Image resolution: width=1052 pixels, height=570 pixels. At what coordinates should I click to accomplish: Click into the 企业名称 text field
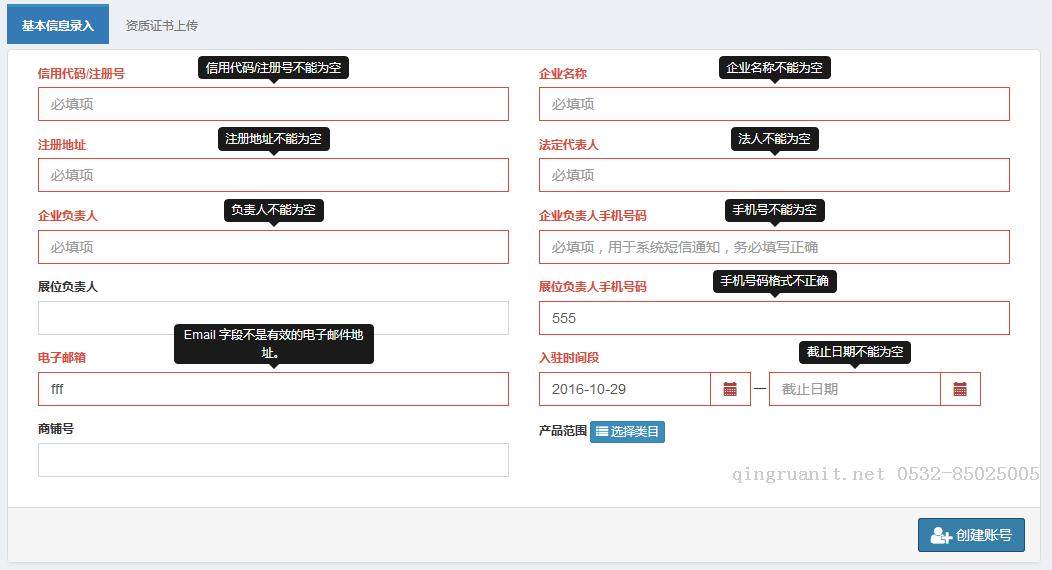(773, 104)
